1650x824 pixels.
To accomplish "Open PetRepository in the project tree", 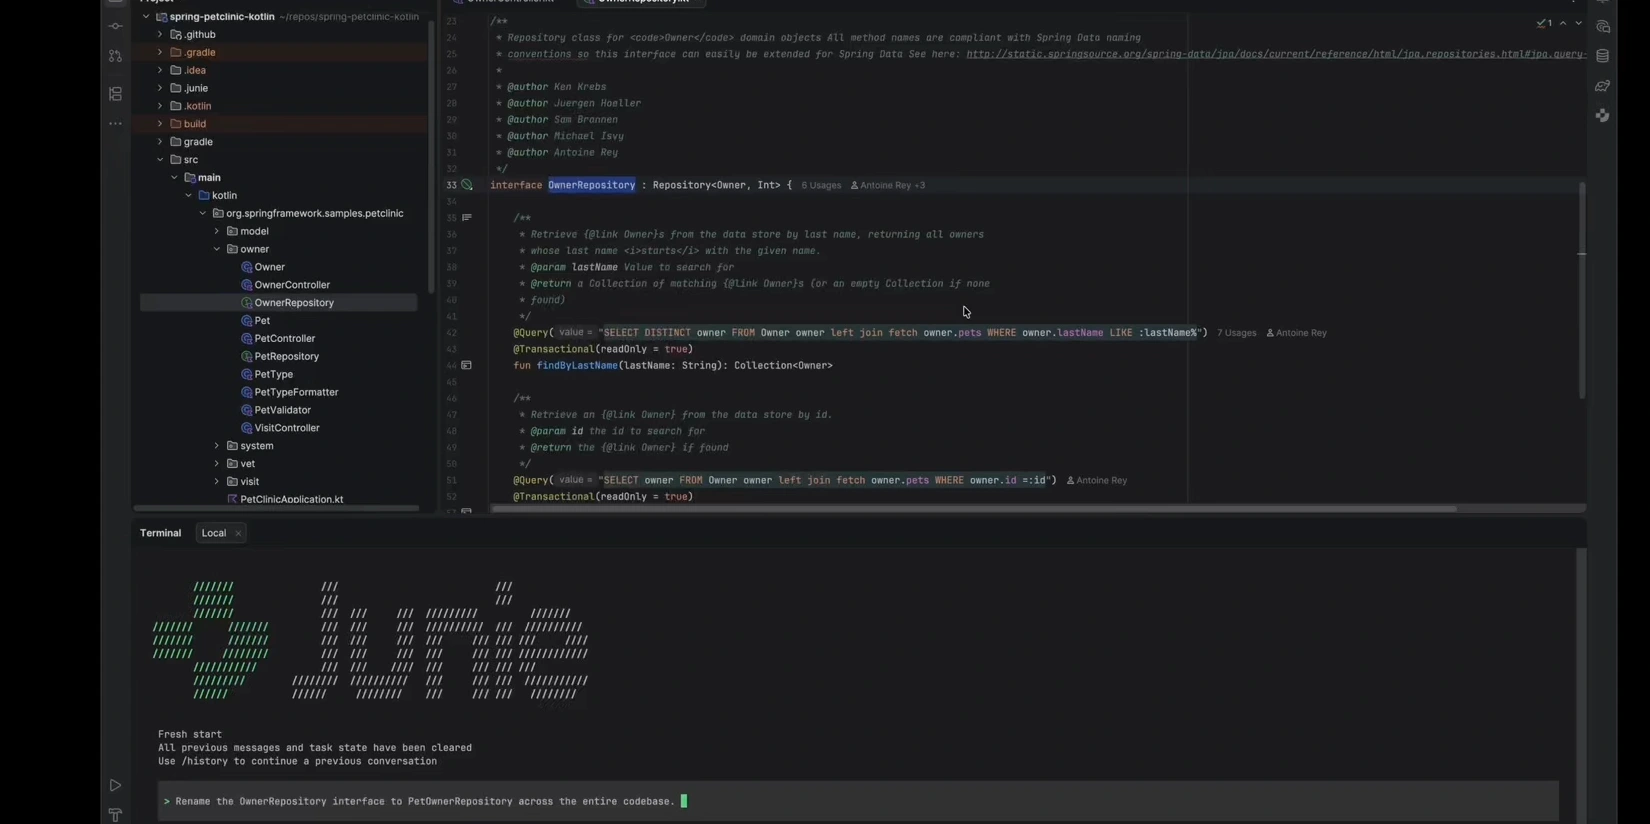I will coord(287,357).
